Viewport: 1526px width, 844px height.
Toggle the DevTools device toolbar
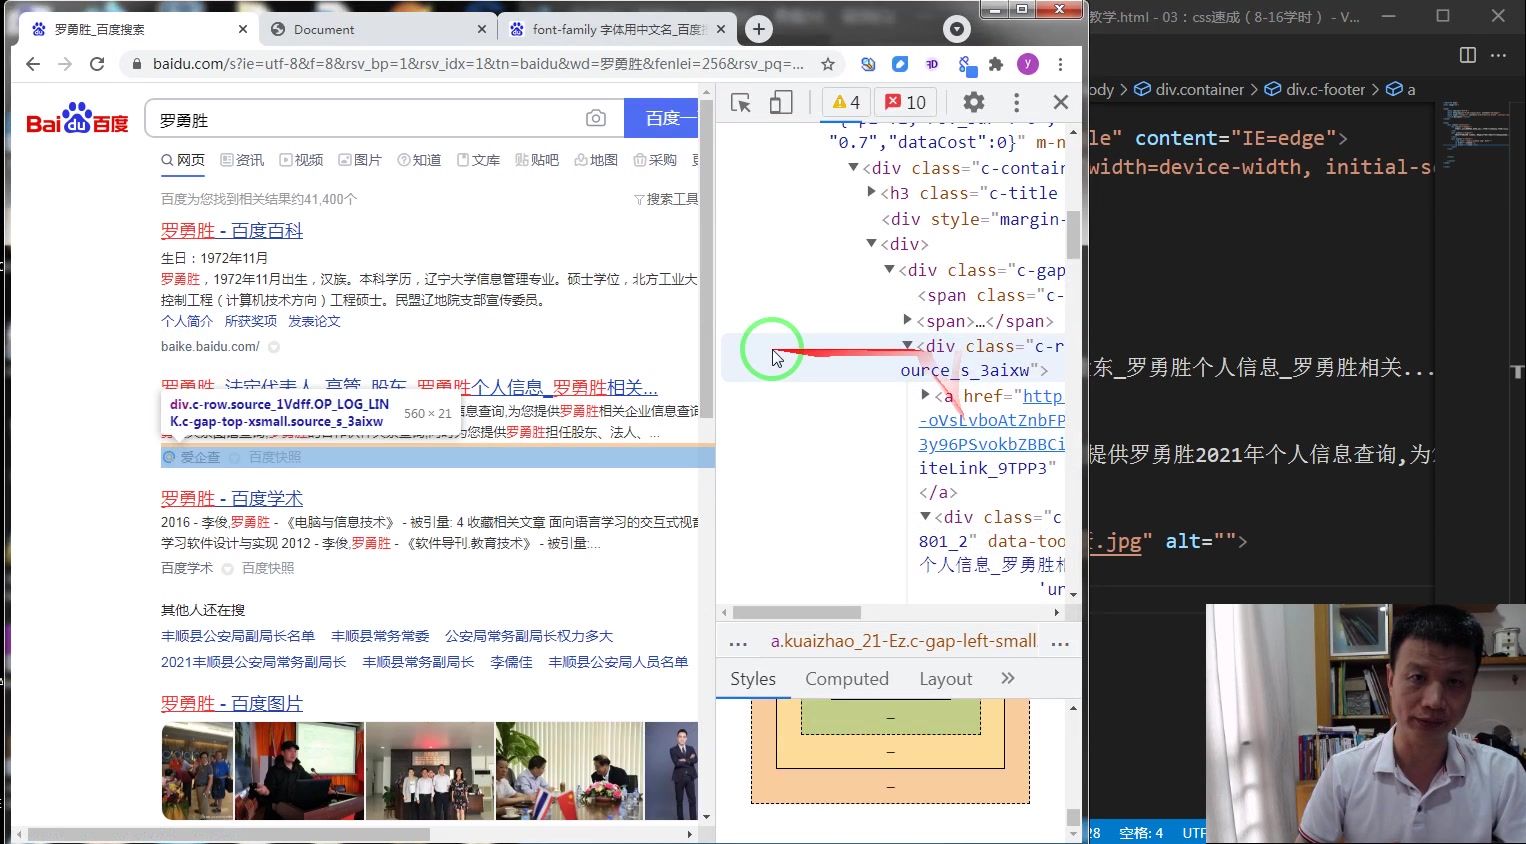[781, 102]
